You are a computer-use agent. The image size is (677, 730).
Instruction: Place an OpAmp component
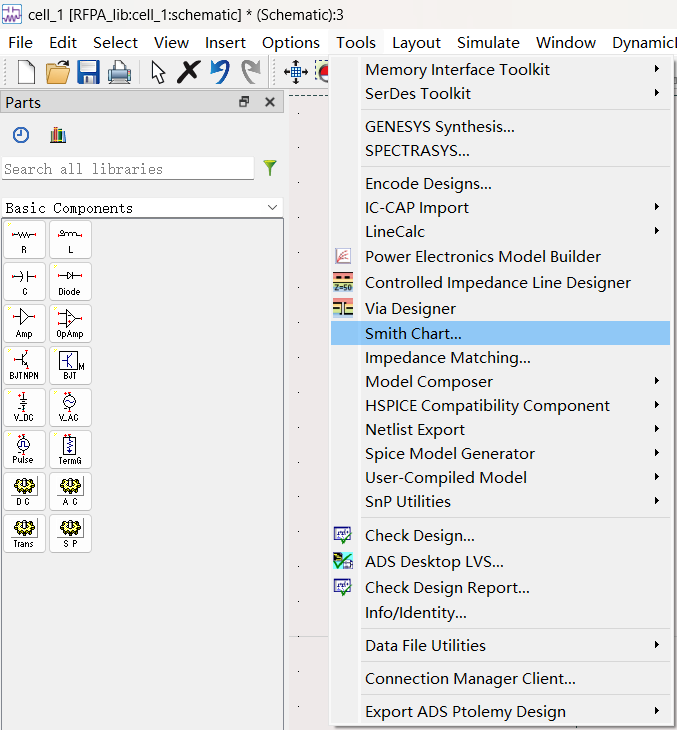[70, 324]
